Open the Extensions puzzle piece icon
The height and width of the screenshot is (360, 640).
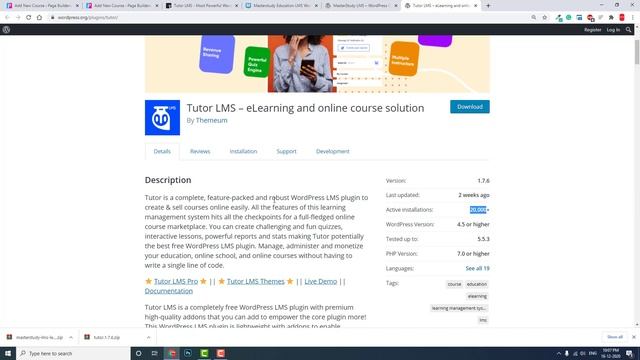611,18
